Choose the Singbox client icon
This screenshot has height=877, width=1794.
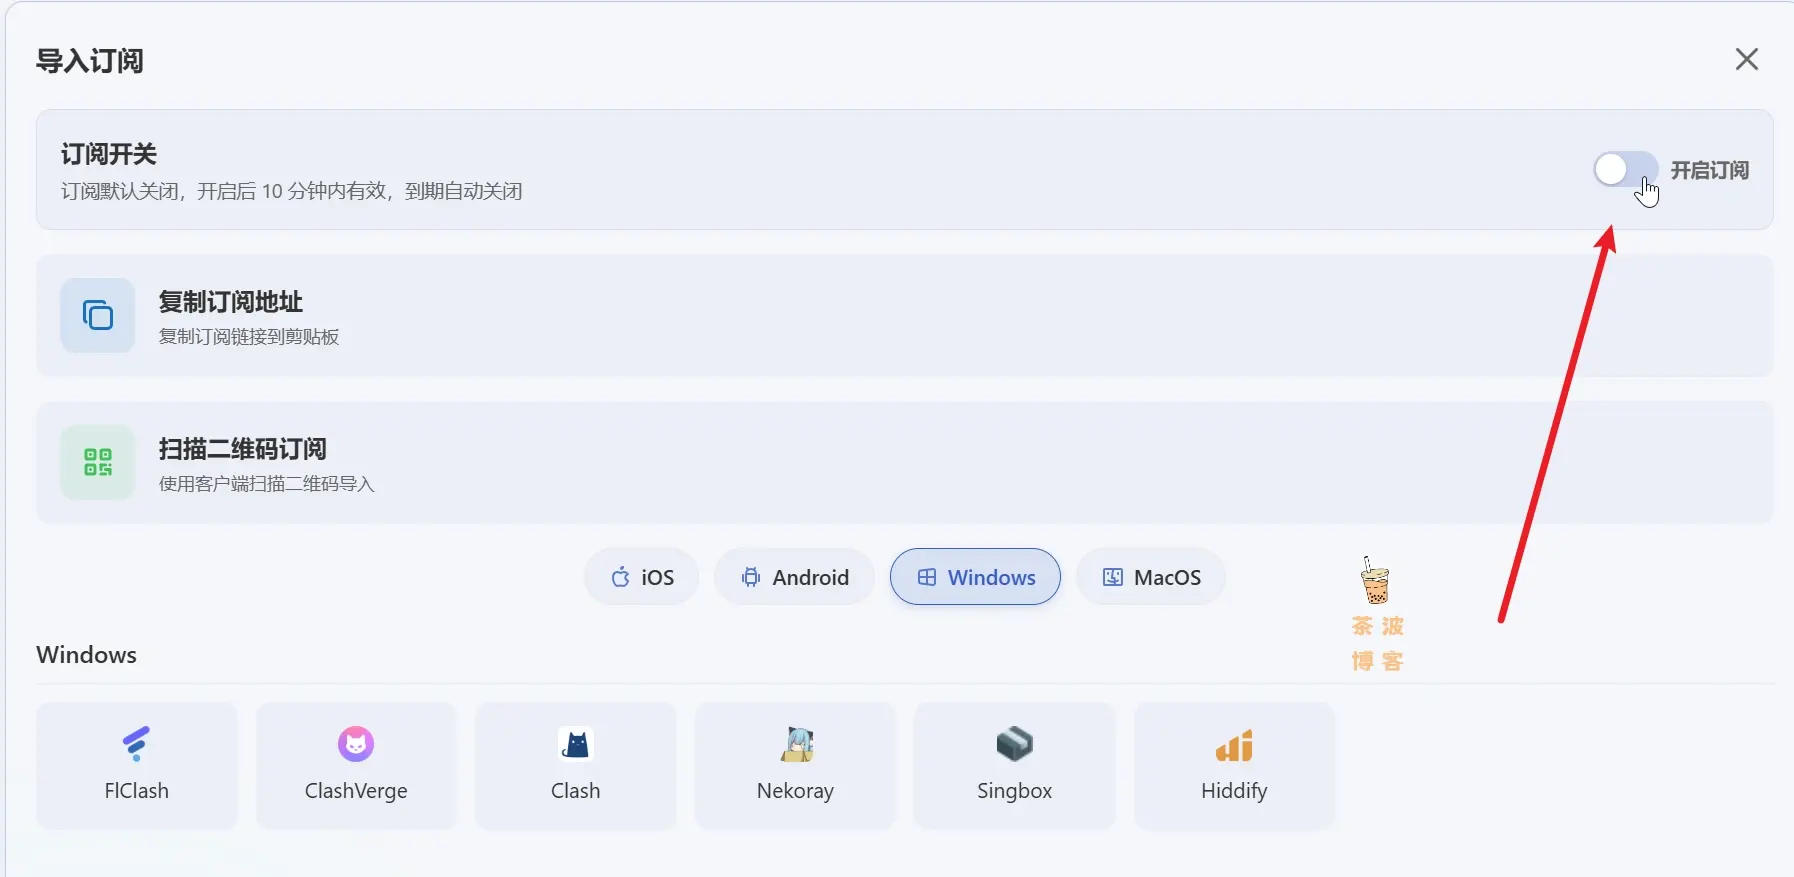(x=1015, y=744)
